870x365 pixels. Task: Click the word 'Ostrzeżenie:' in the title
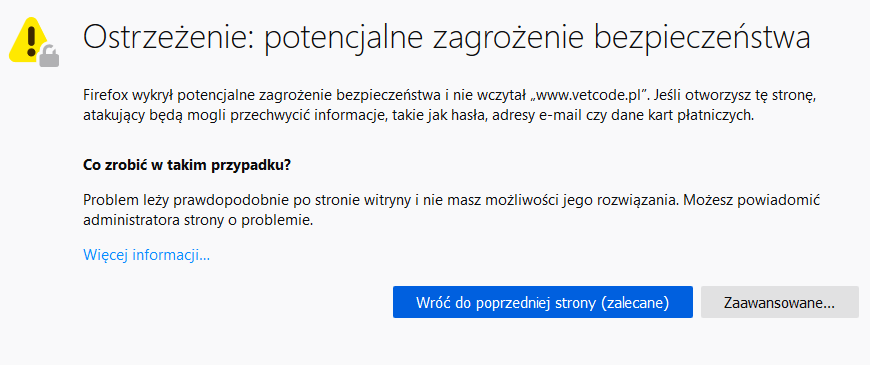pos(168,39)
